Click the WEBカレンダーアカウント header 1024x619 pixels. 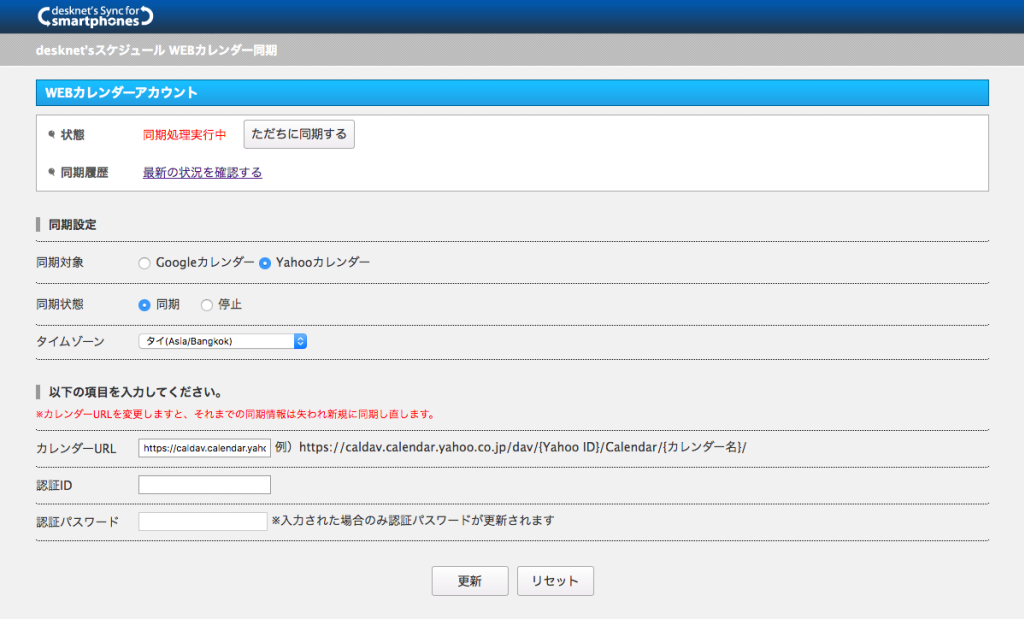[512, 93]
